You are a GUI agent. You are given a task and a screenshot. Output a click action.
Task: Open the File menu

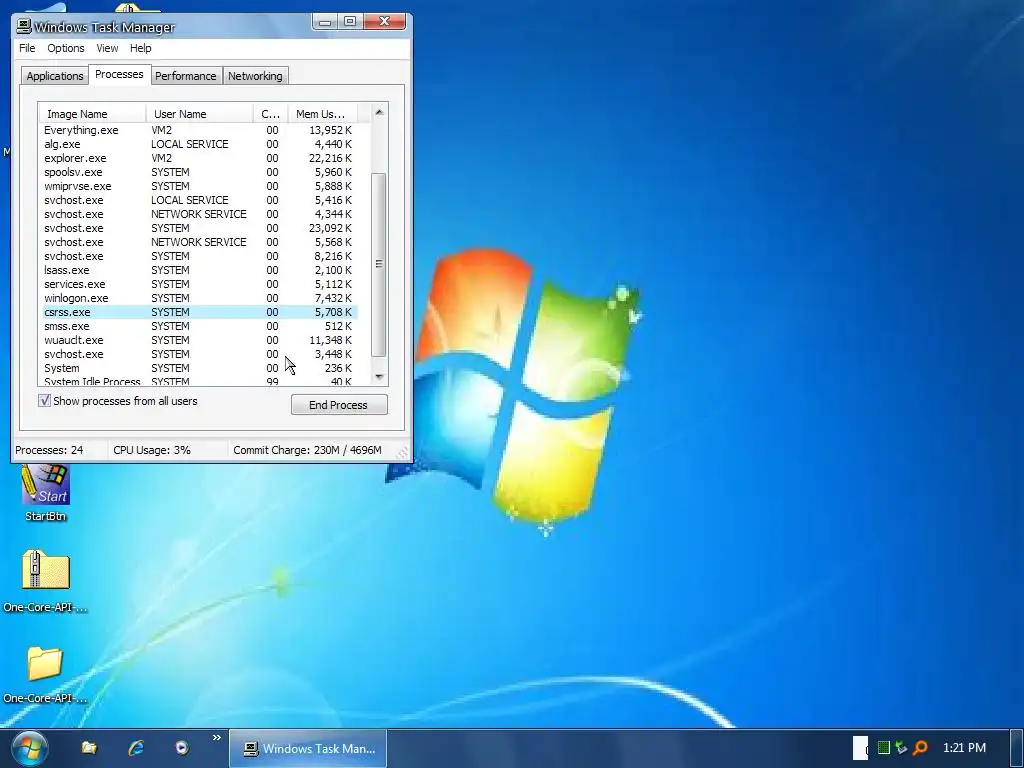pyautogui.click(x=27, y=48)
